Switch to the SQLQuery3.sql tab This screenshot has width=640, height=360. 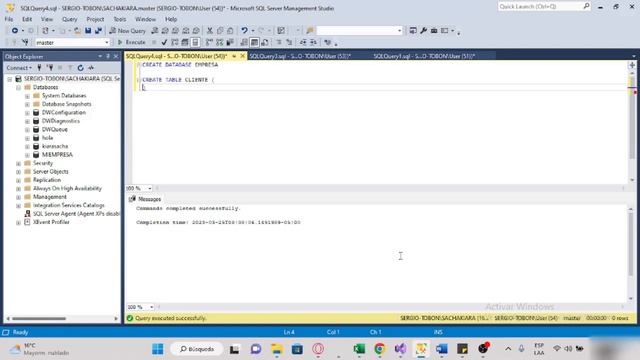[x=300, y=56]
